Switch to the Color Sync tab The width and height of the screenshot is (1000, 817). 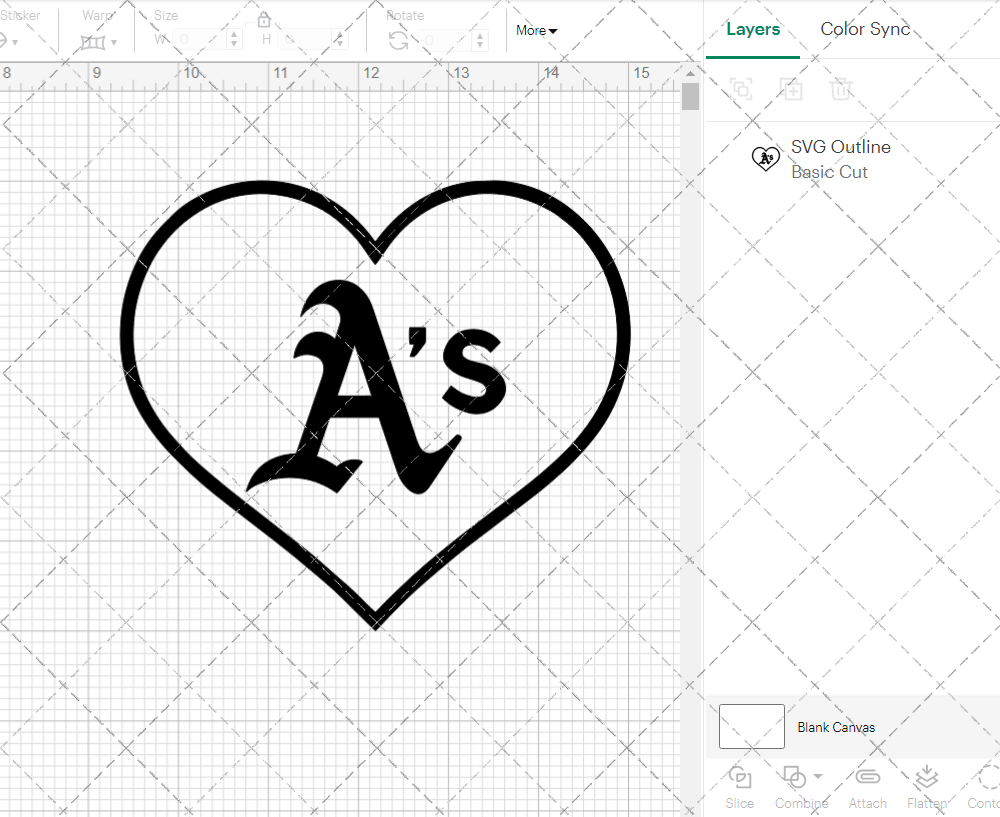pos(865,29)
